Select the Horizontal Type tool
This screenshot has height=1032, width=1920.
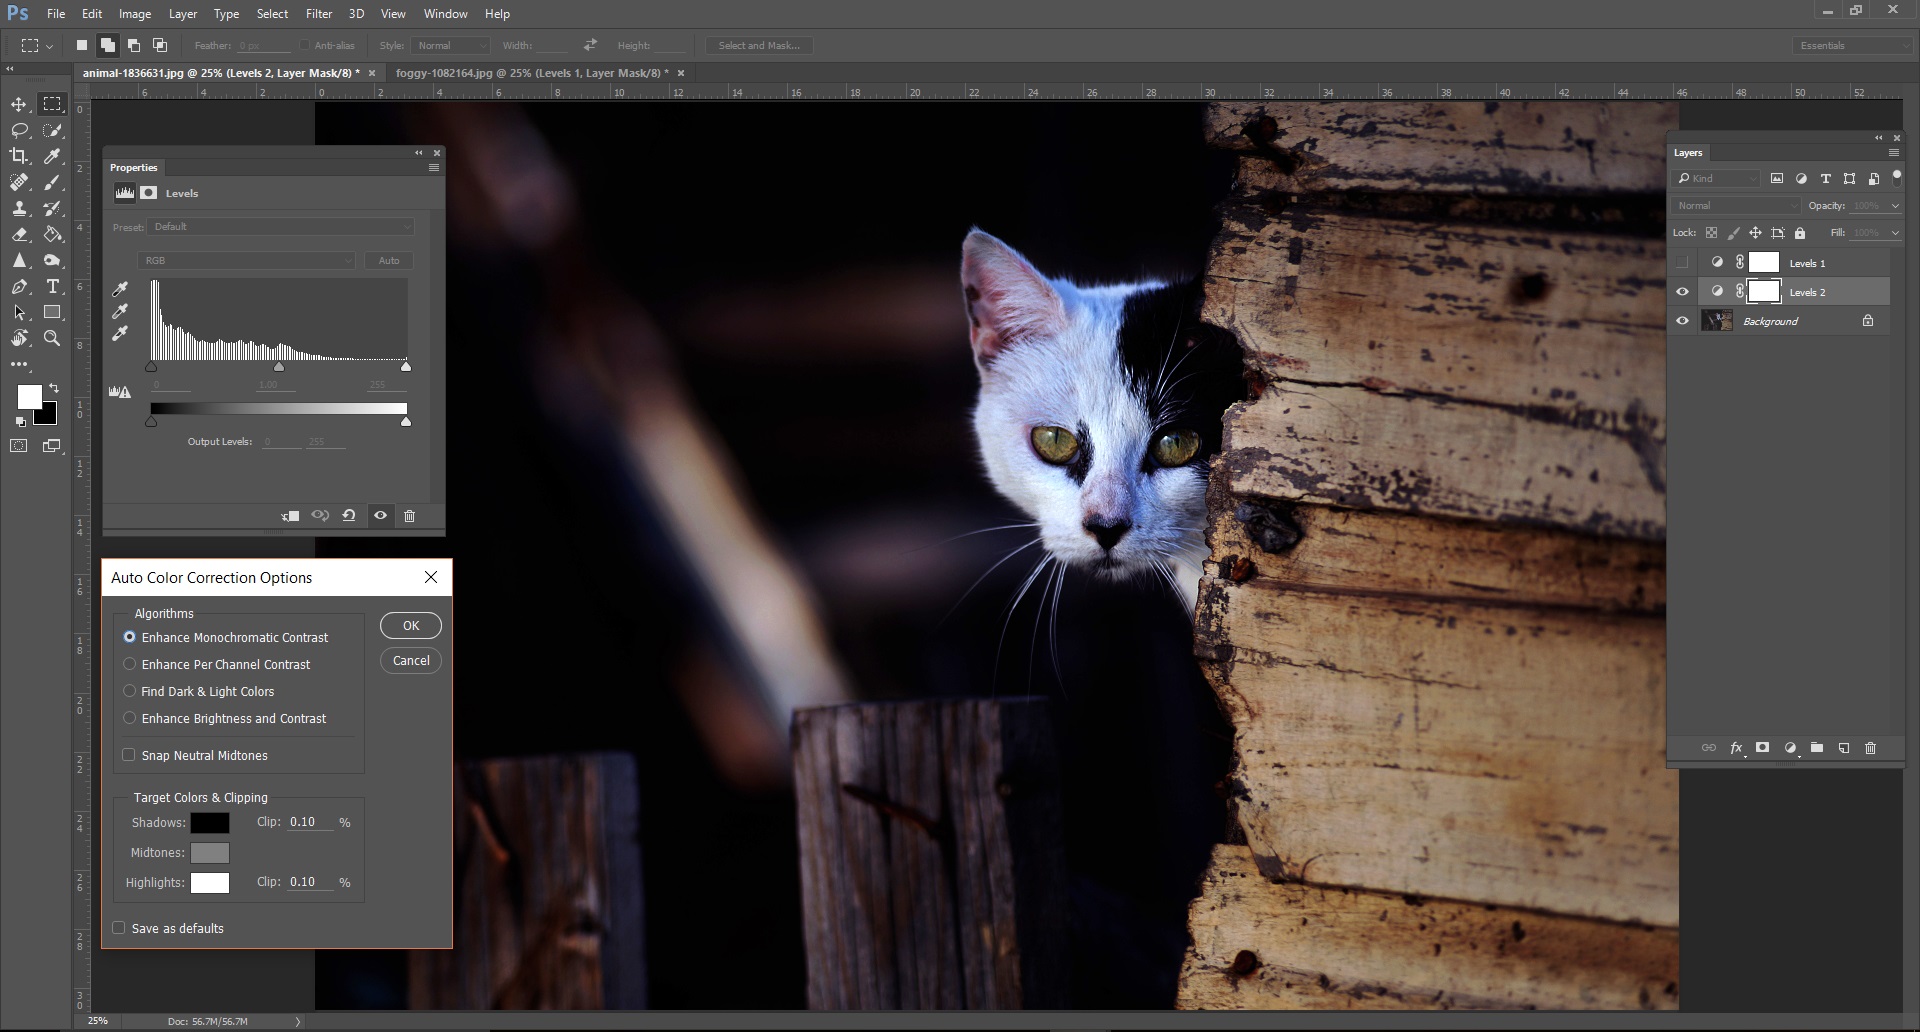coord(52,286)
